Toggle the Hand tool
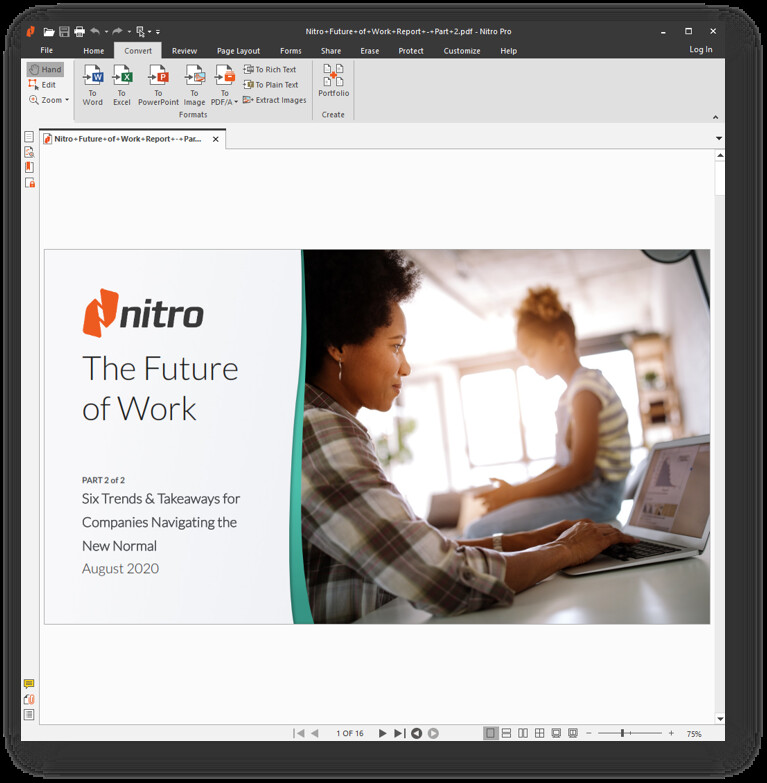Screen dimensions: 767x783 pyautogui.click(x=45, y=70)
